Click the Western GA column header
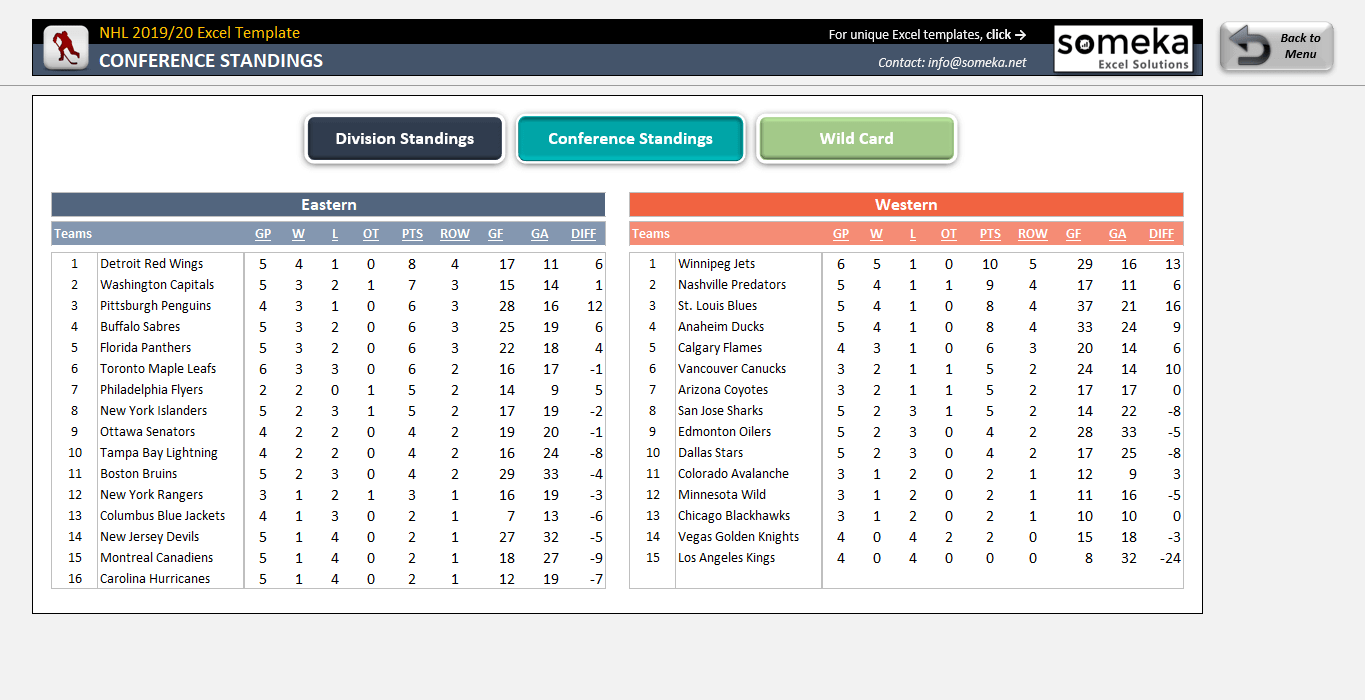The height and width of the screenshot is (700, 1365). [x=1118, y=234]
